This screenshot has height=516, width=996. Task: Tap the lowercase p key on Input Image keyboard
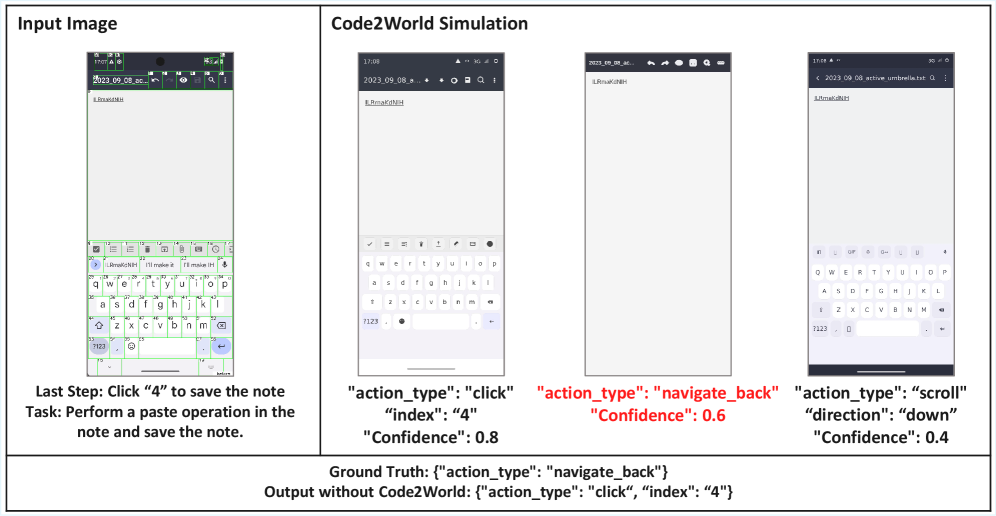(224, 284)
